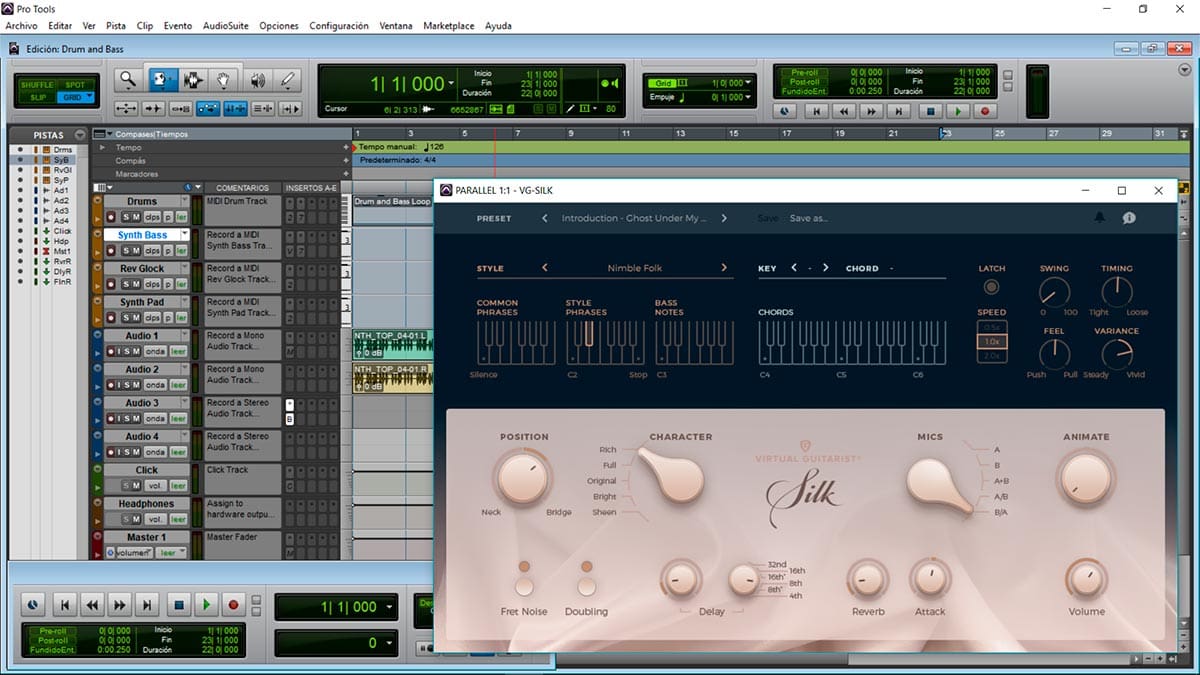Click the Master 1 volumen view button
1200x675 pixels.
point(135,553)
